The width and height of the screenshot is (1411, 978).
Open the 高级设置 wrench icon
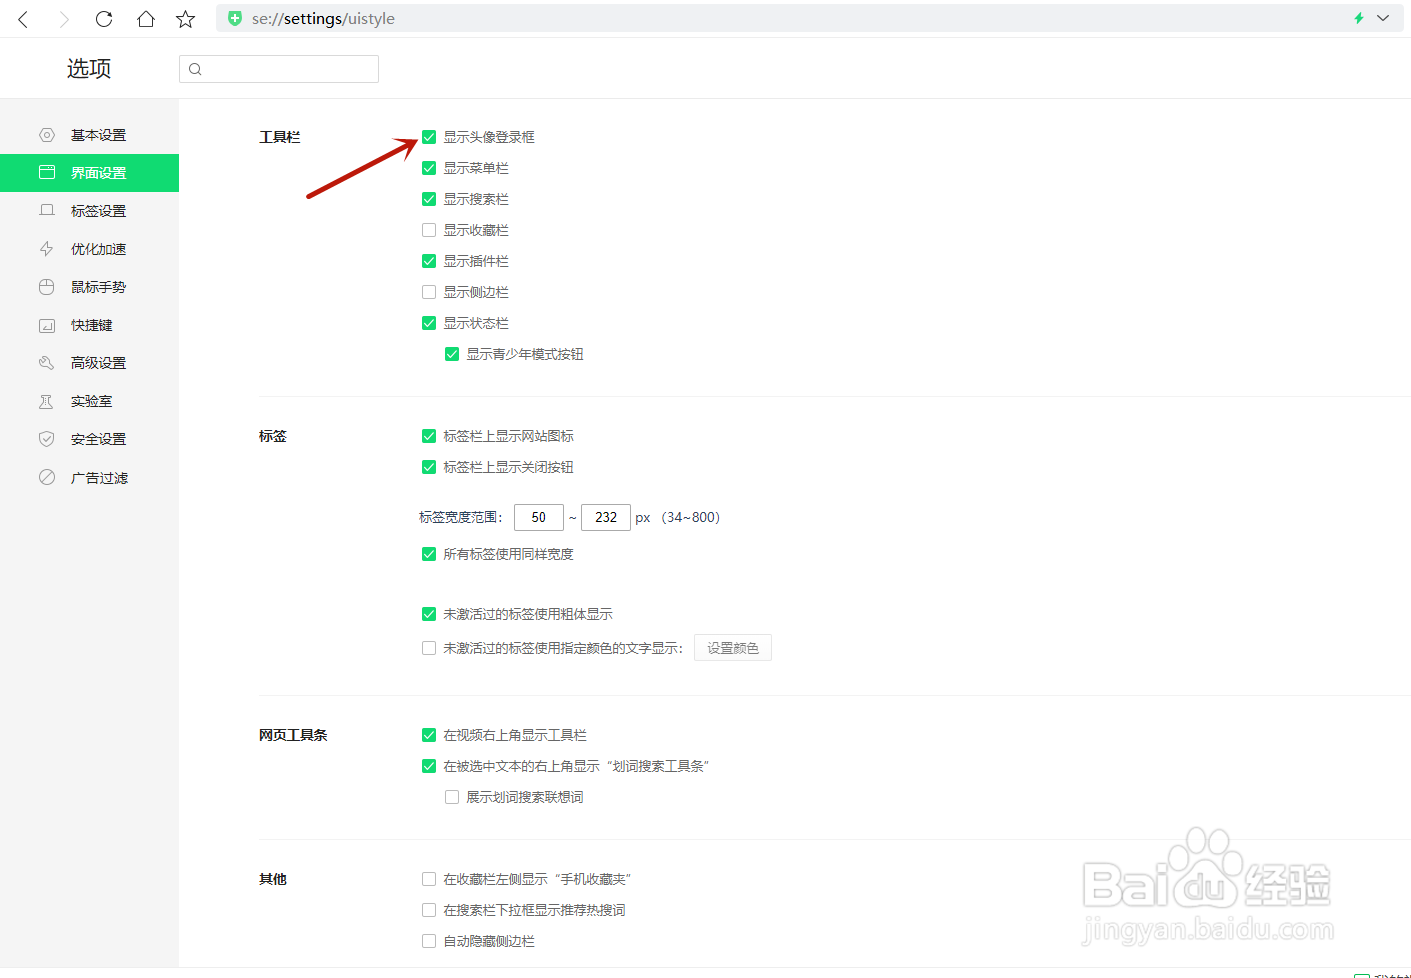point(46,363)
